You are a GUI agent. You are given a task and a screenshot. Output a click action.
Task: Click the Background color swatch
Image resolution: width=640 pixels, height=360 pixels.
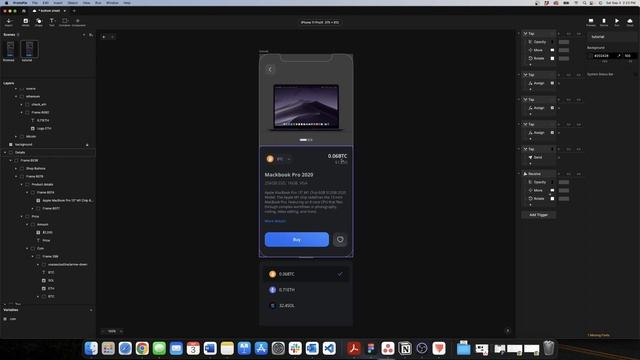(x=591, y=56)
